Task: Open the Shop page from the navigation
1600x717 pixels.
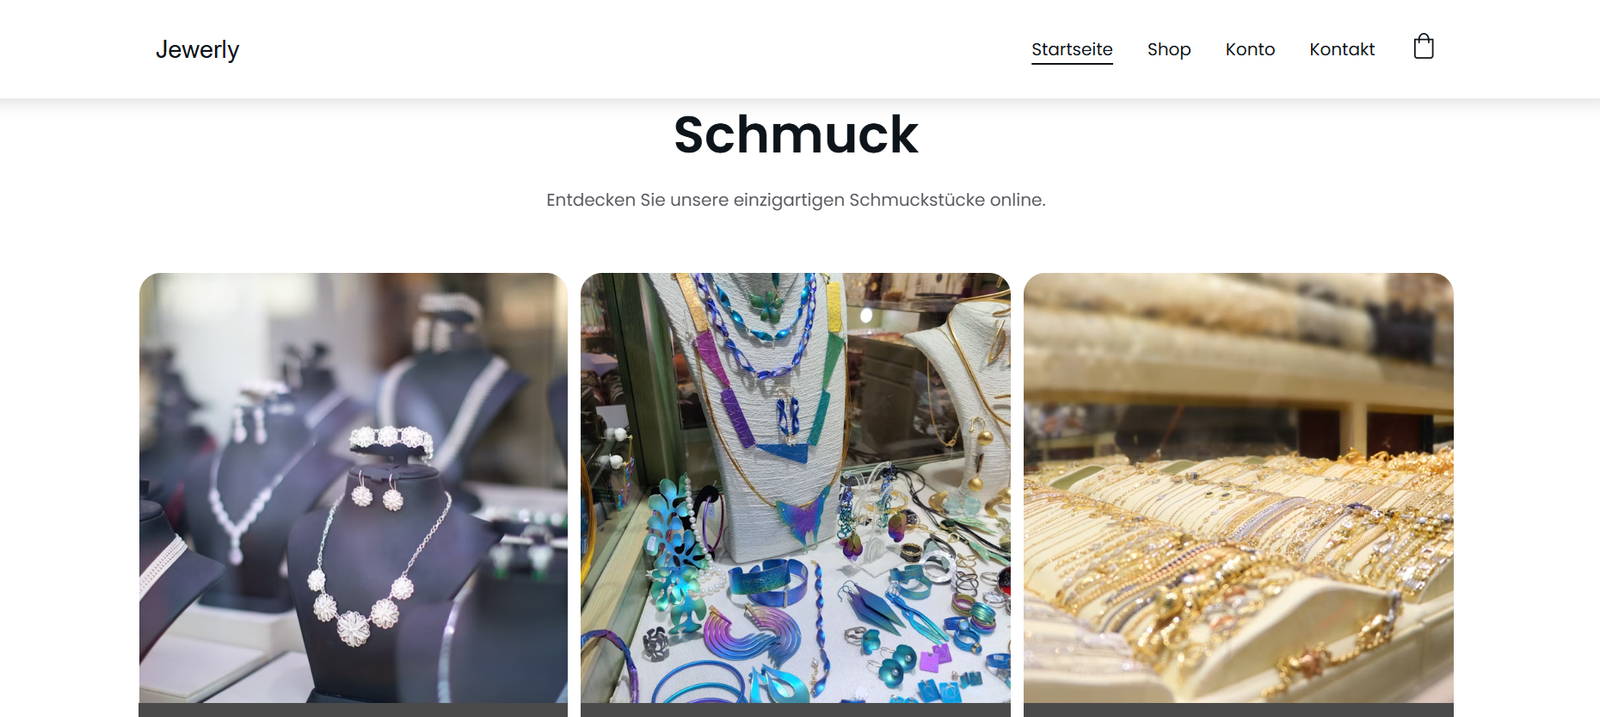Action: coord(1169,49)
